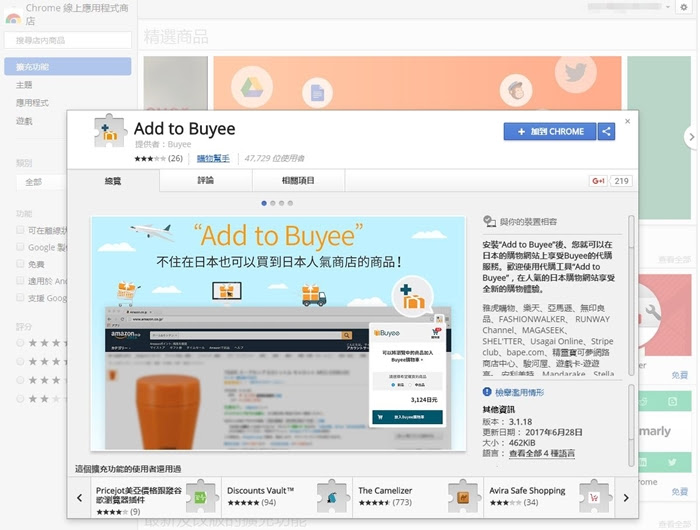Image resolution: width=700 pixels, height=530 pixels.
Task: Toggle the free (免費) filter checkbox
Action: pyautogui.click(x=20, y=263)
